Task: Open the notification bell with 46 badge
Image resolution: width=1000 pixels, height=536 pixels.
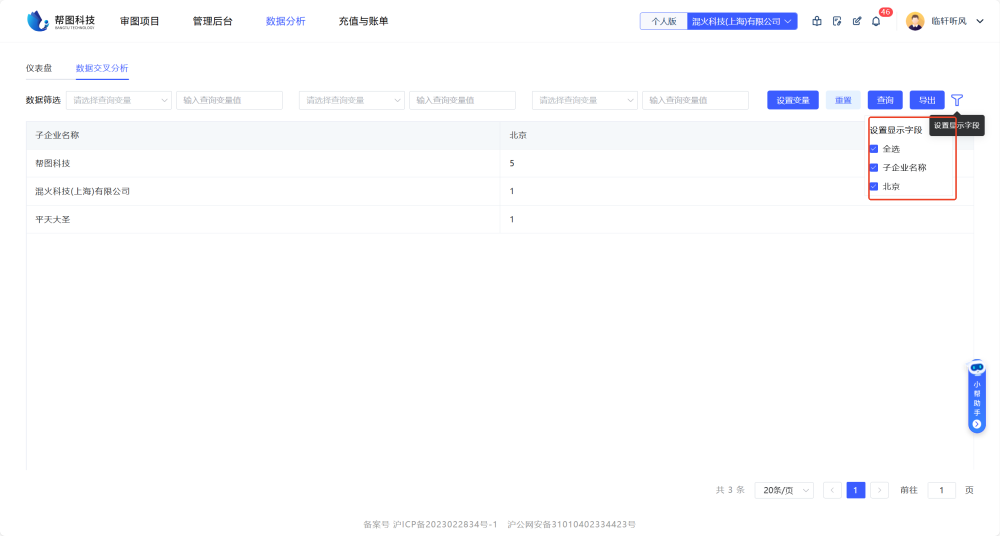Action: point(876,21)
